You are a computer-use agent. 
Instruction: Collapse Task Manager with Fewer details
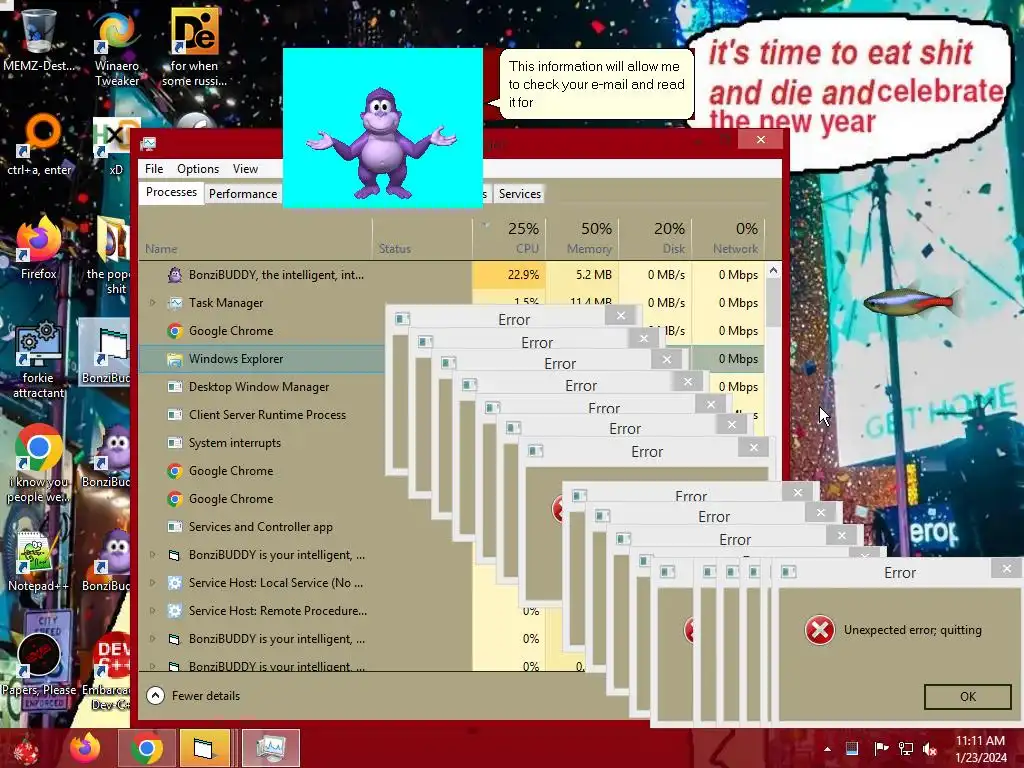pyautogui.click(x=193, y=696)
